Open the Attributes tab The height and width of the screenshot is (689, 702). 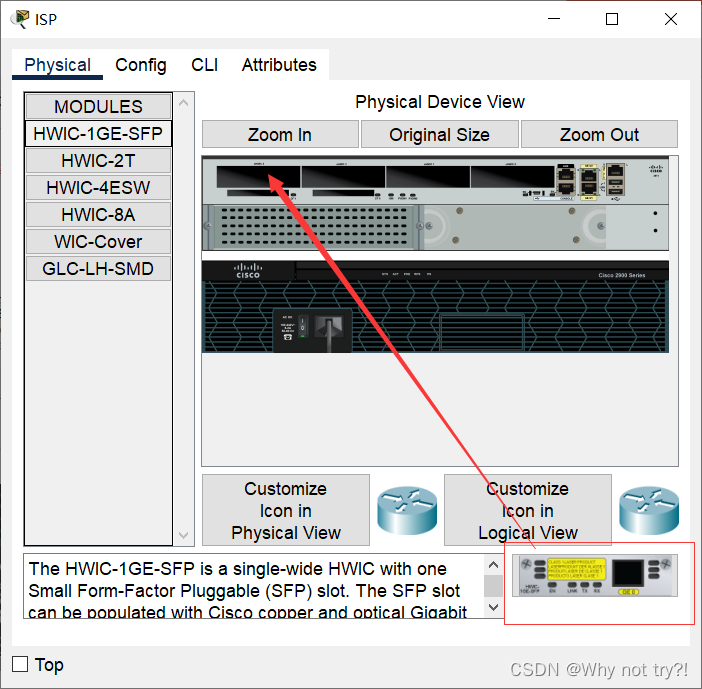(x=279, y=65)
